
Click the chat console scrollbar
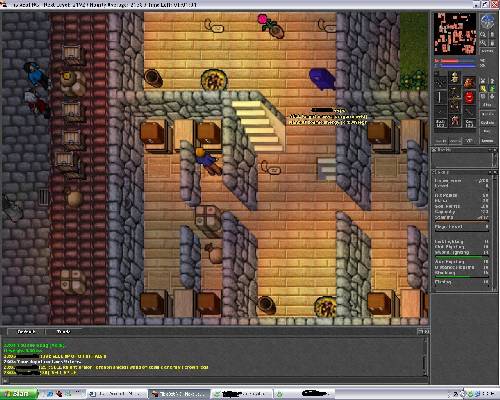[425, 358]
